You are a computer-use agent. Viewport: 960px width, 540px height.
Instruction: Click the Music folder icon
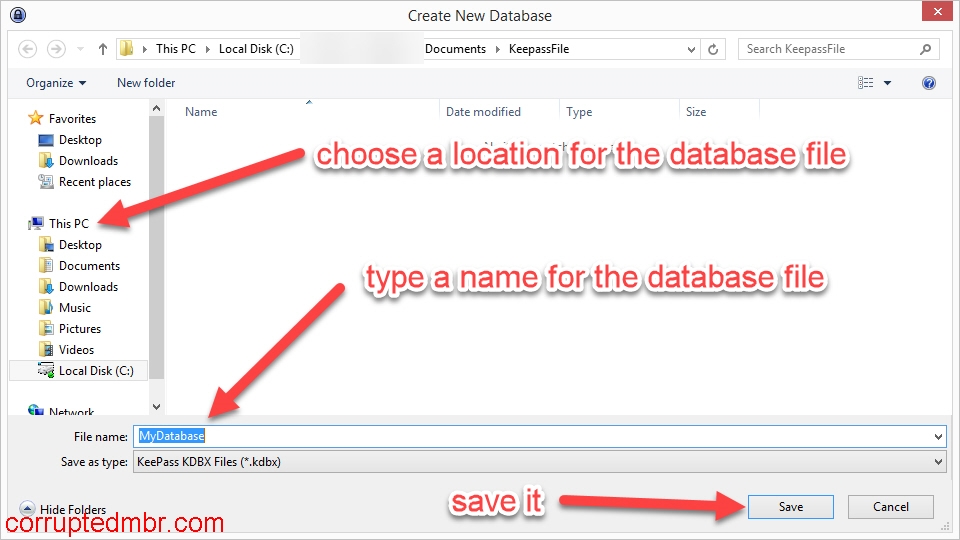[x=46, y=307]
